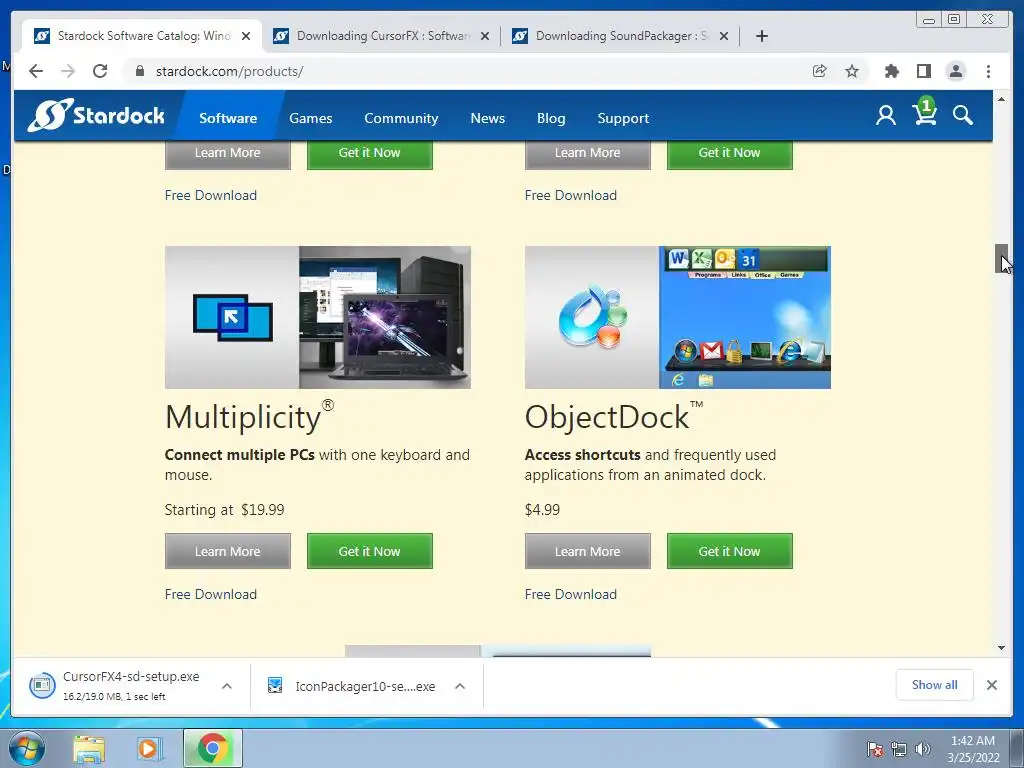The width and height of the screenshot is (1024, 768).
Task: Click the ObjectDock product image
Action: pos(678,317)
